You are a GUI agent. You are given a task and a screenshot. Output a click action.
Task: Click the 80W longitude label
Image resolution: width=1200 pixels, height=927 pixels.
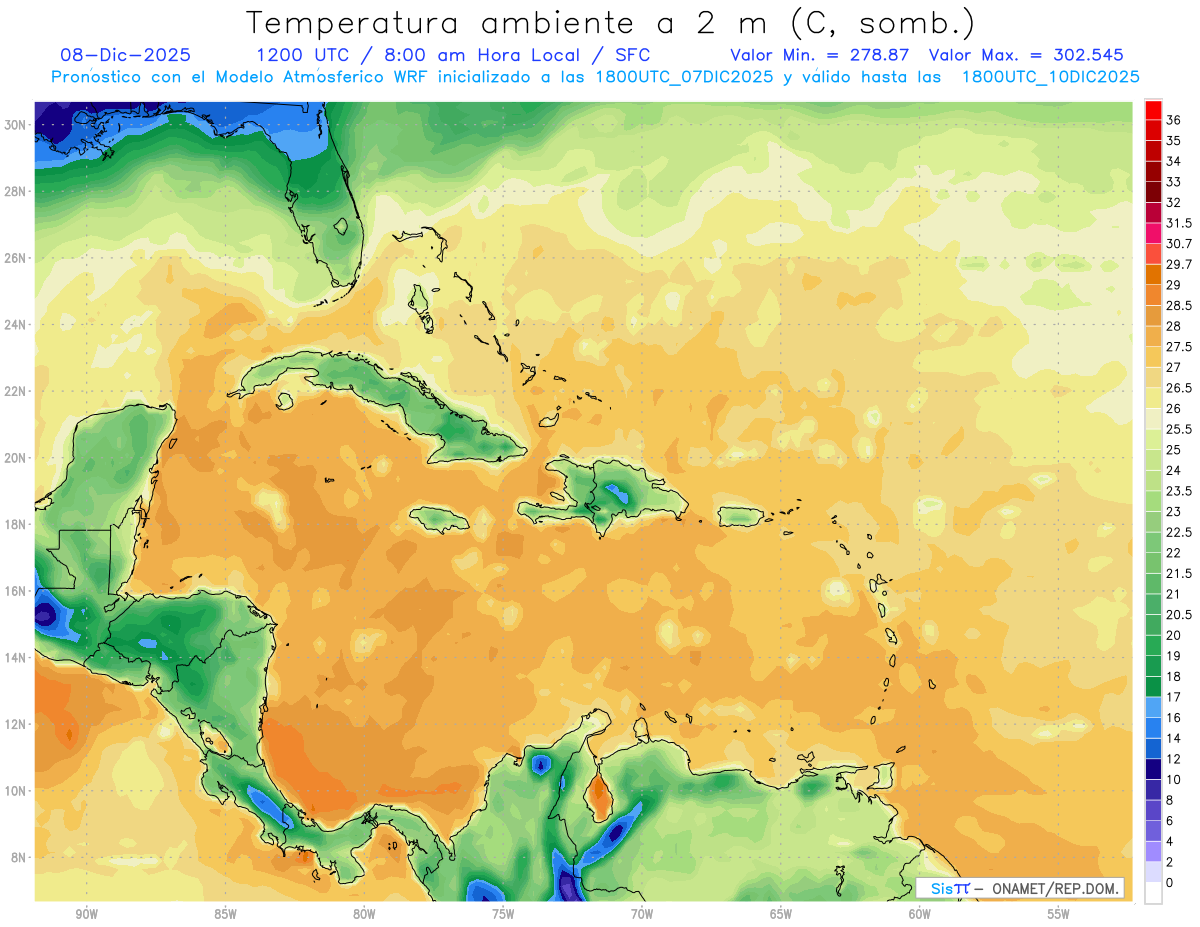coord(364,914)
